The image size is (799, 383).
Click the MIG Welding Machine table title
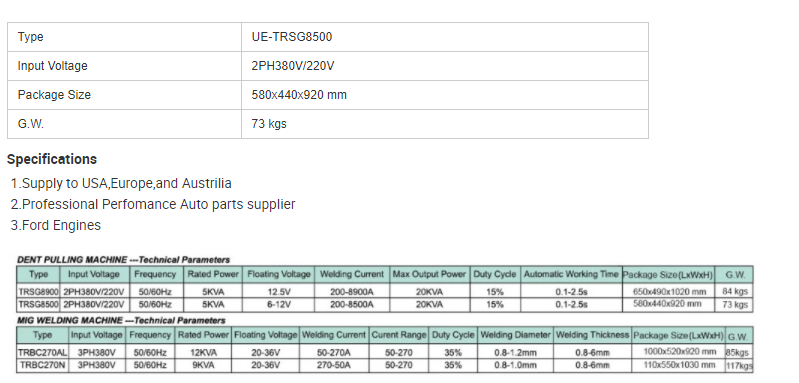tap(121, 320)
